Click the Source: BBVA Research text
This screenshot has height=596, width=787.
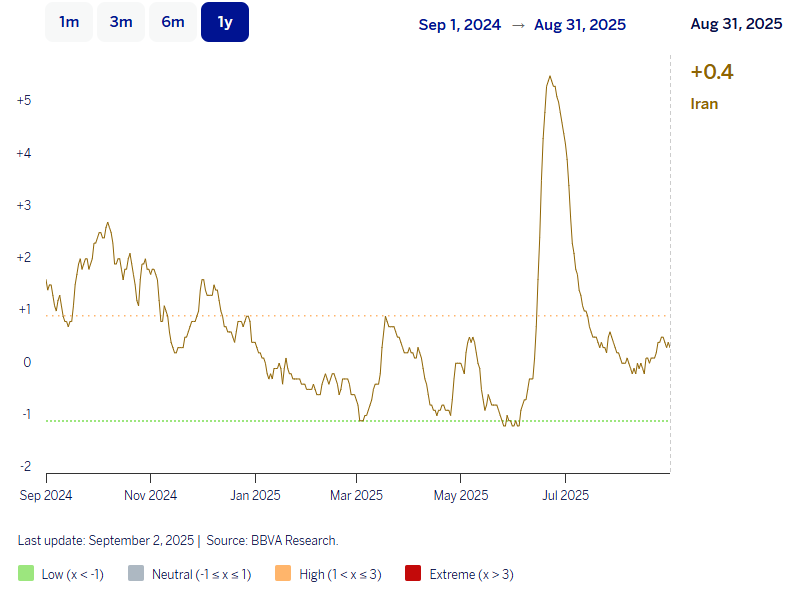[x=272, y=541]
